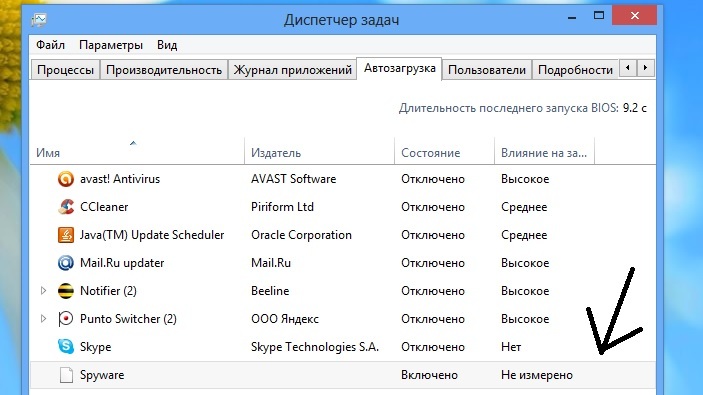The height and width of the screenshot is (395, 703).
Task: Select the Skype startup icon
Action: [66, 347]
